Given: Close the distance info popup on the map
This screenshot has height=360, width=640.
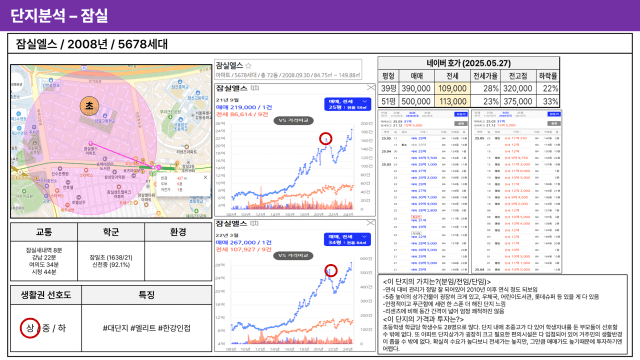Looking at the screenshot, I should (205, 178).
